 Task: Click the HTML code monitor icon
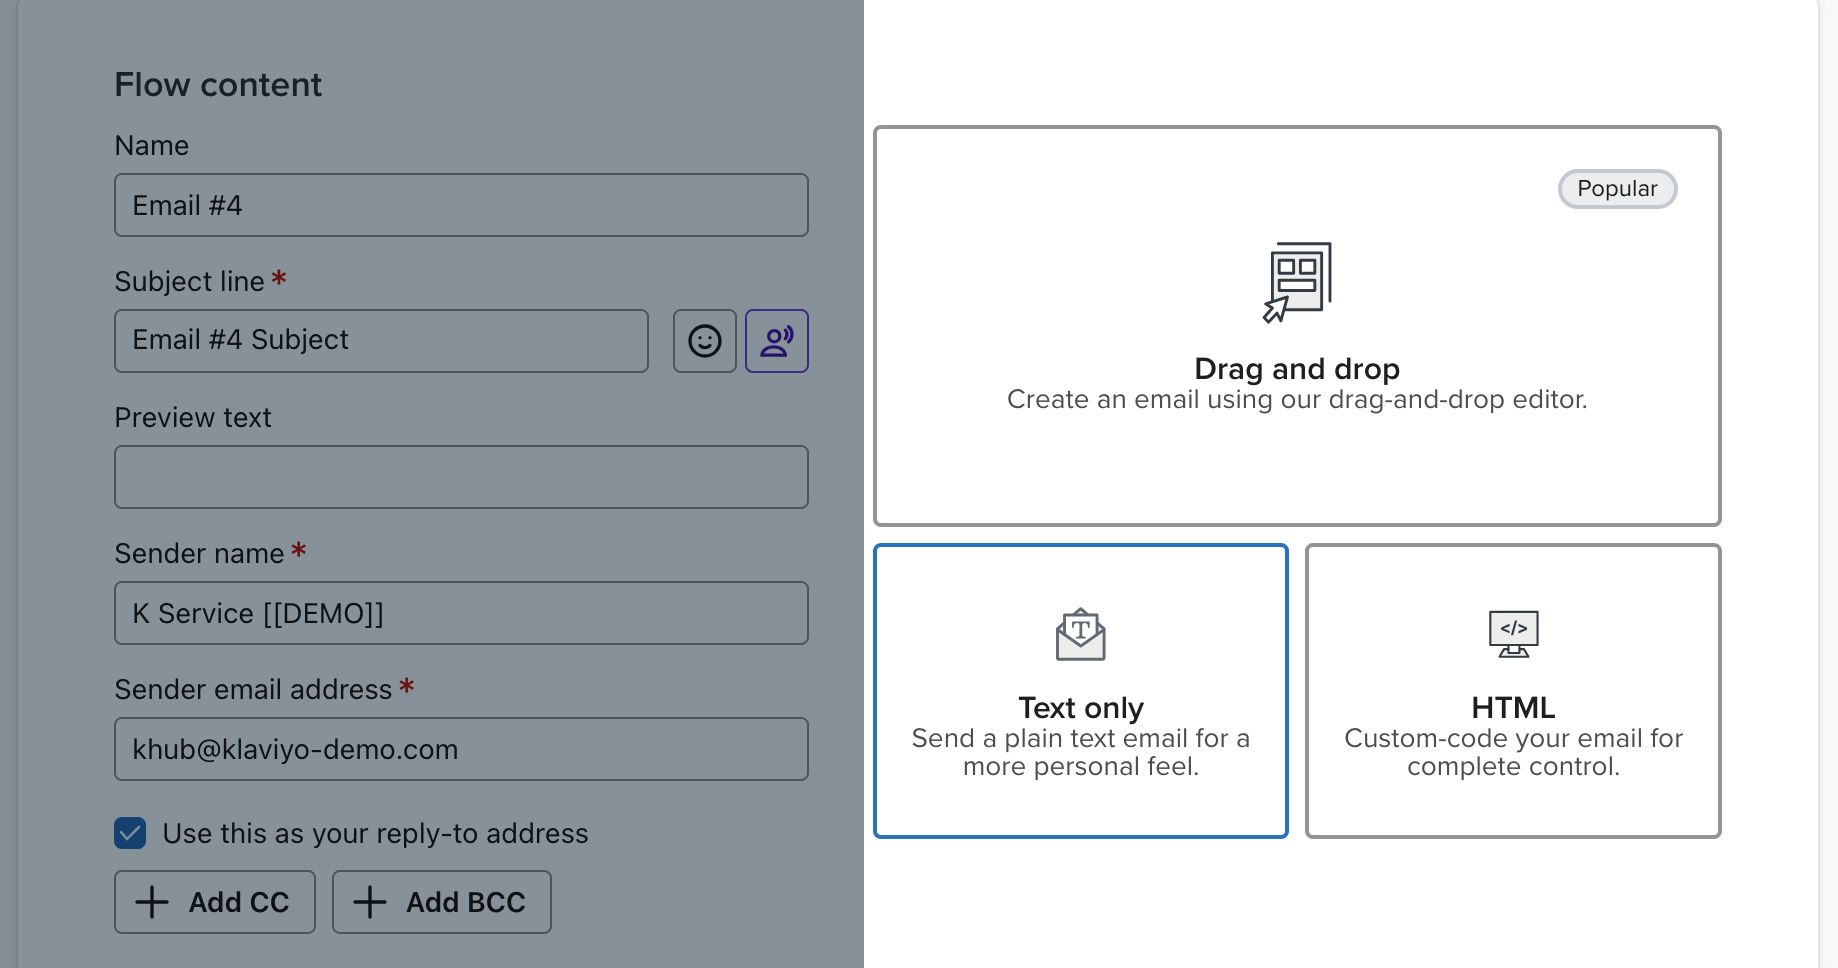tap(1513, 633)
